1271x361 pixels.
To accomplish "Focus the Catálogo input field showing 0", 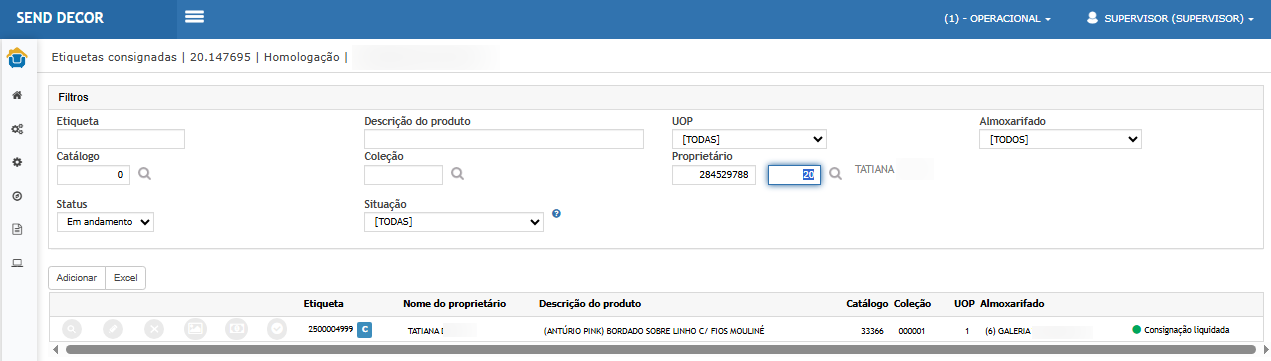I will point(95,175).
